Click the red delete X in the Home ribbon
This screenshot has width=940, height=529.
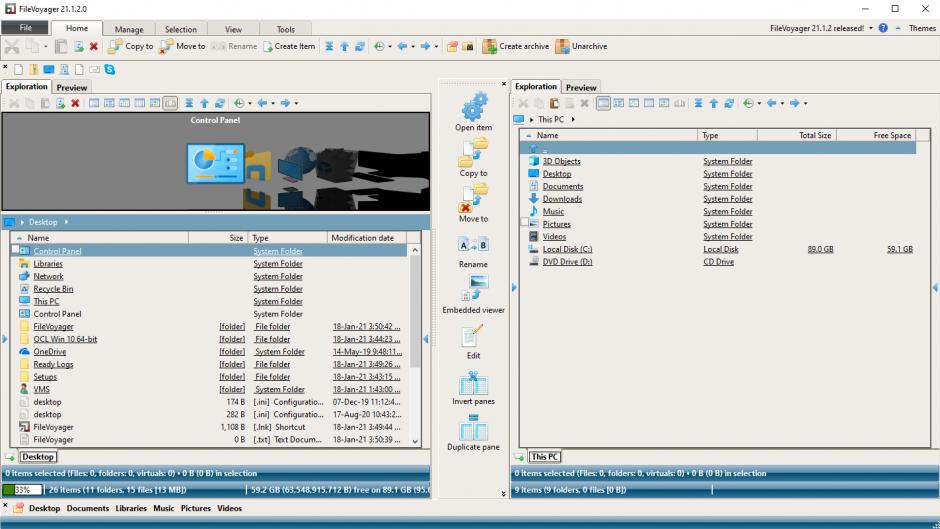point(94,46)
